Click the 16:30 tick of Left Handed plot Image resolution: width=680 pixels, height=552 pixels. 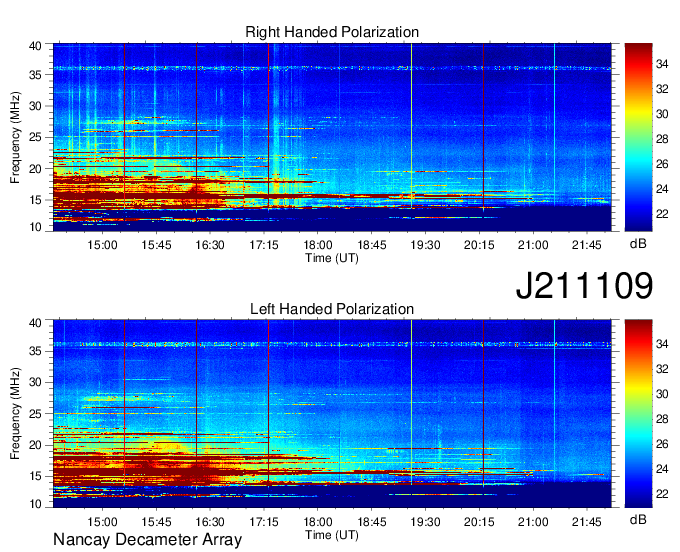(210, 522)
